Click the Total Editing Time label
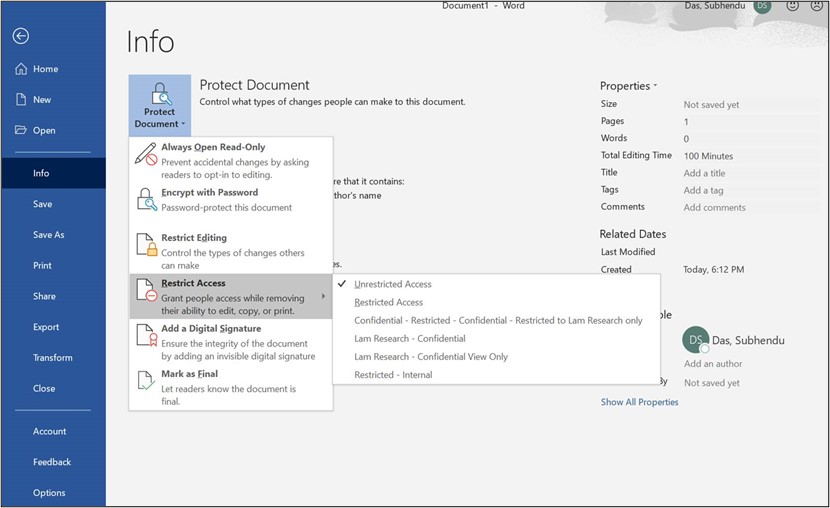The image size is (830, 508). point(636,155)
